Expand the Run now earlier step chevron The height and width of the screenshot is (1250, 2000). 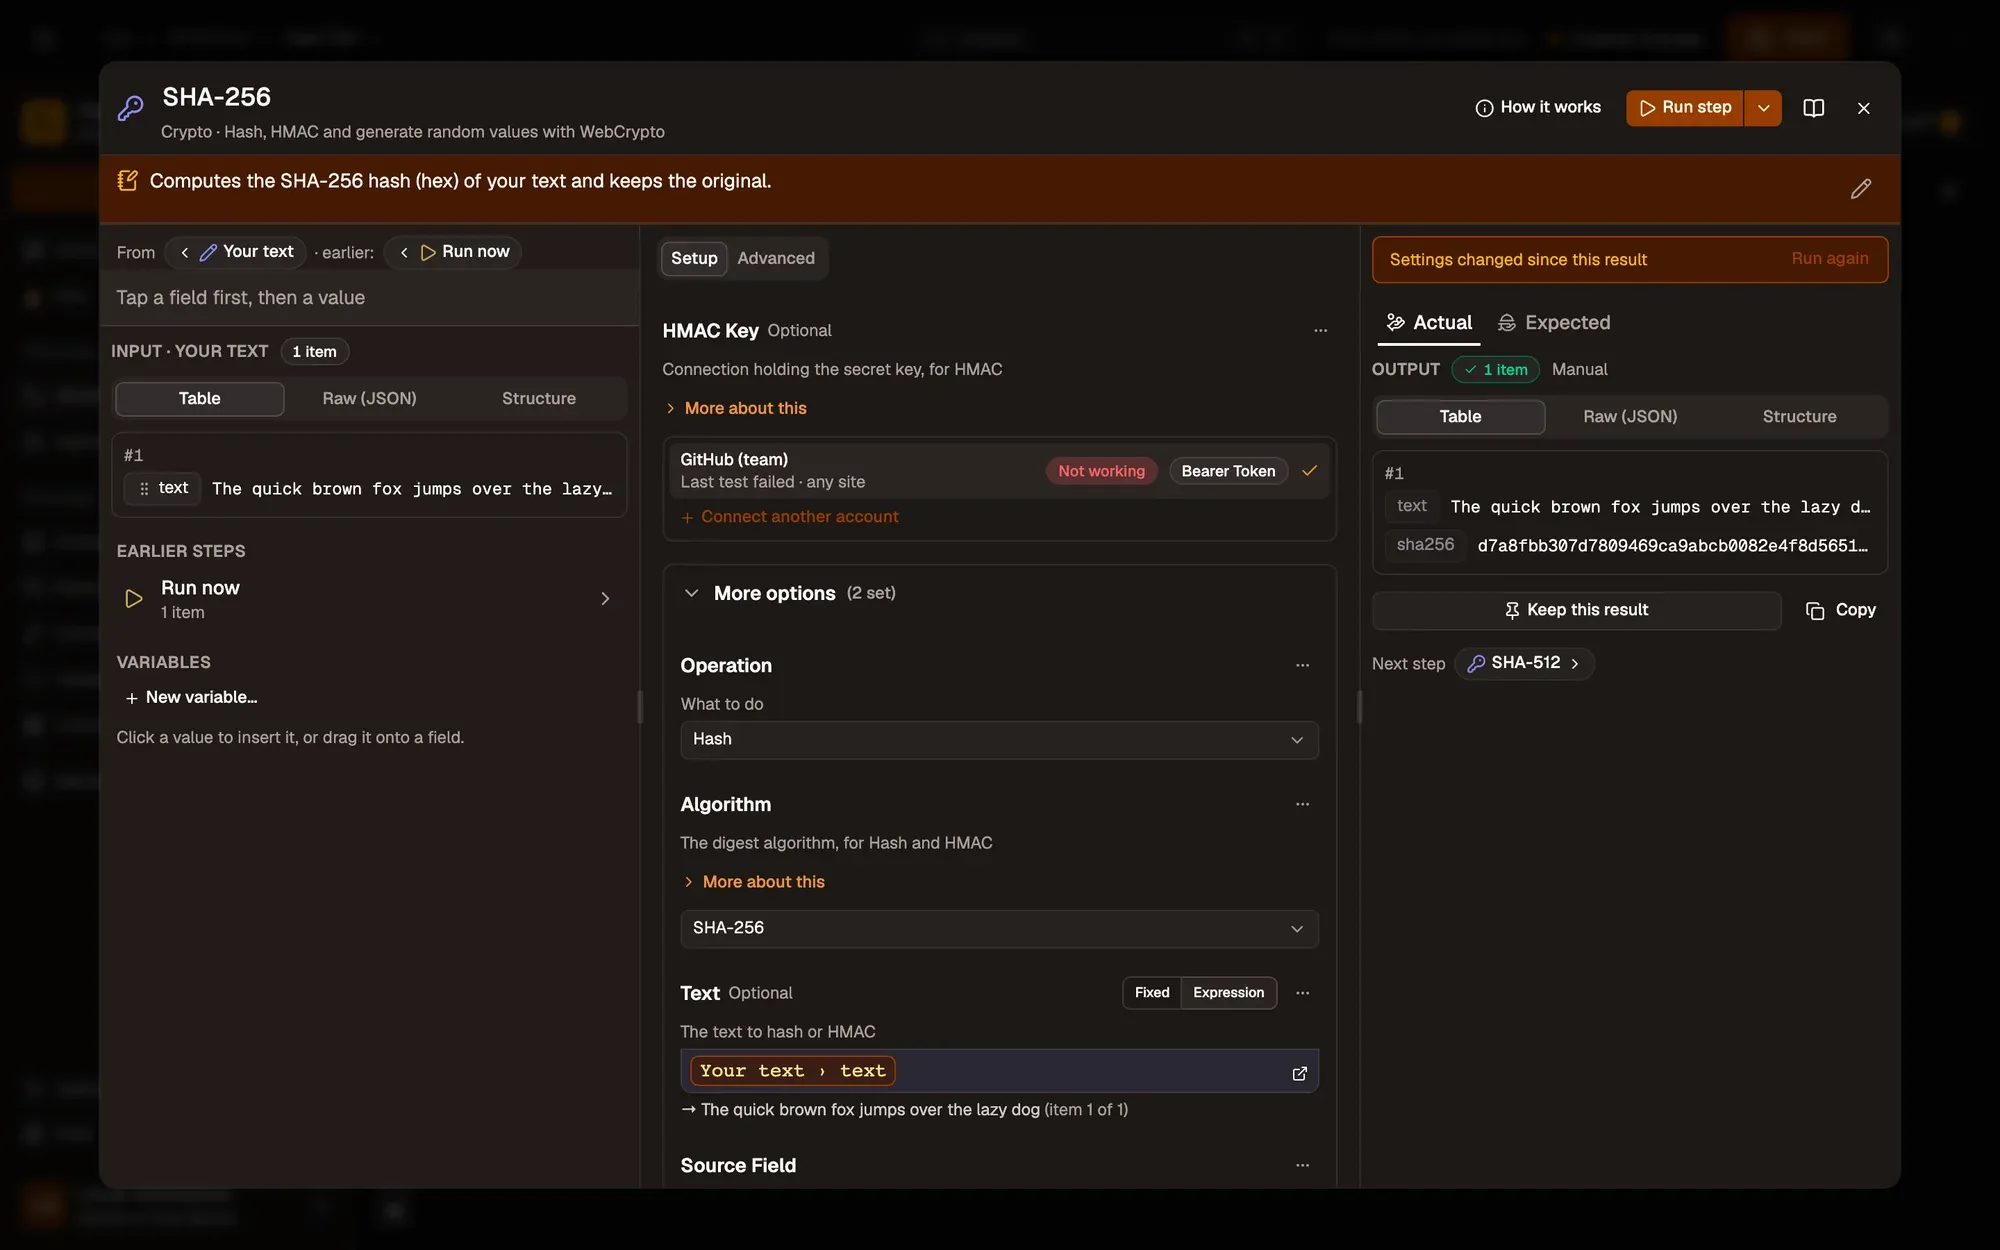tap(605, 598)
